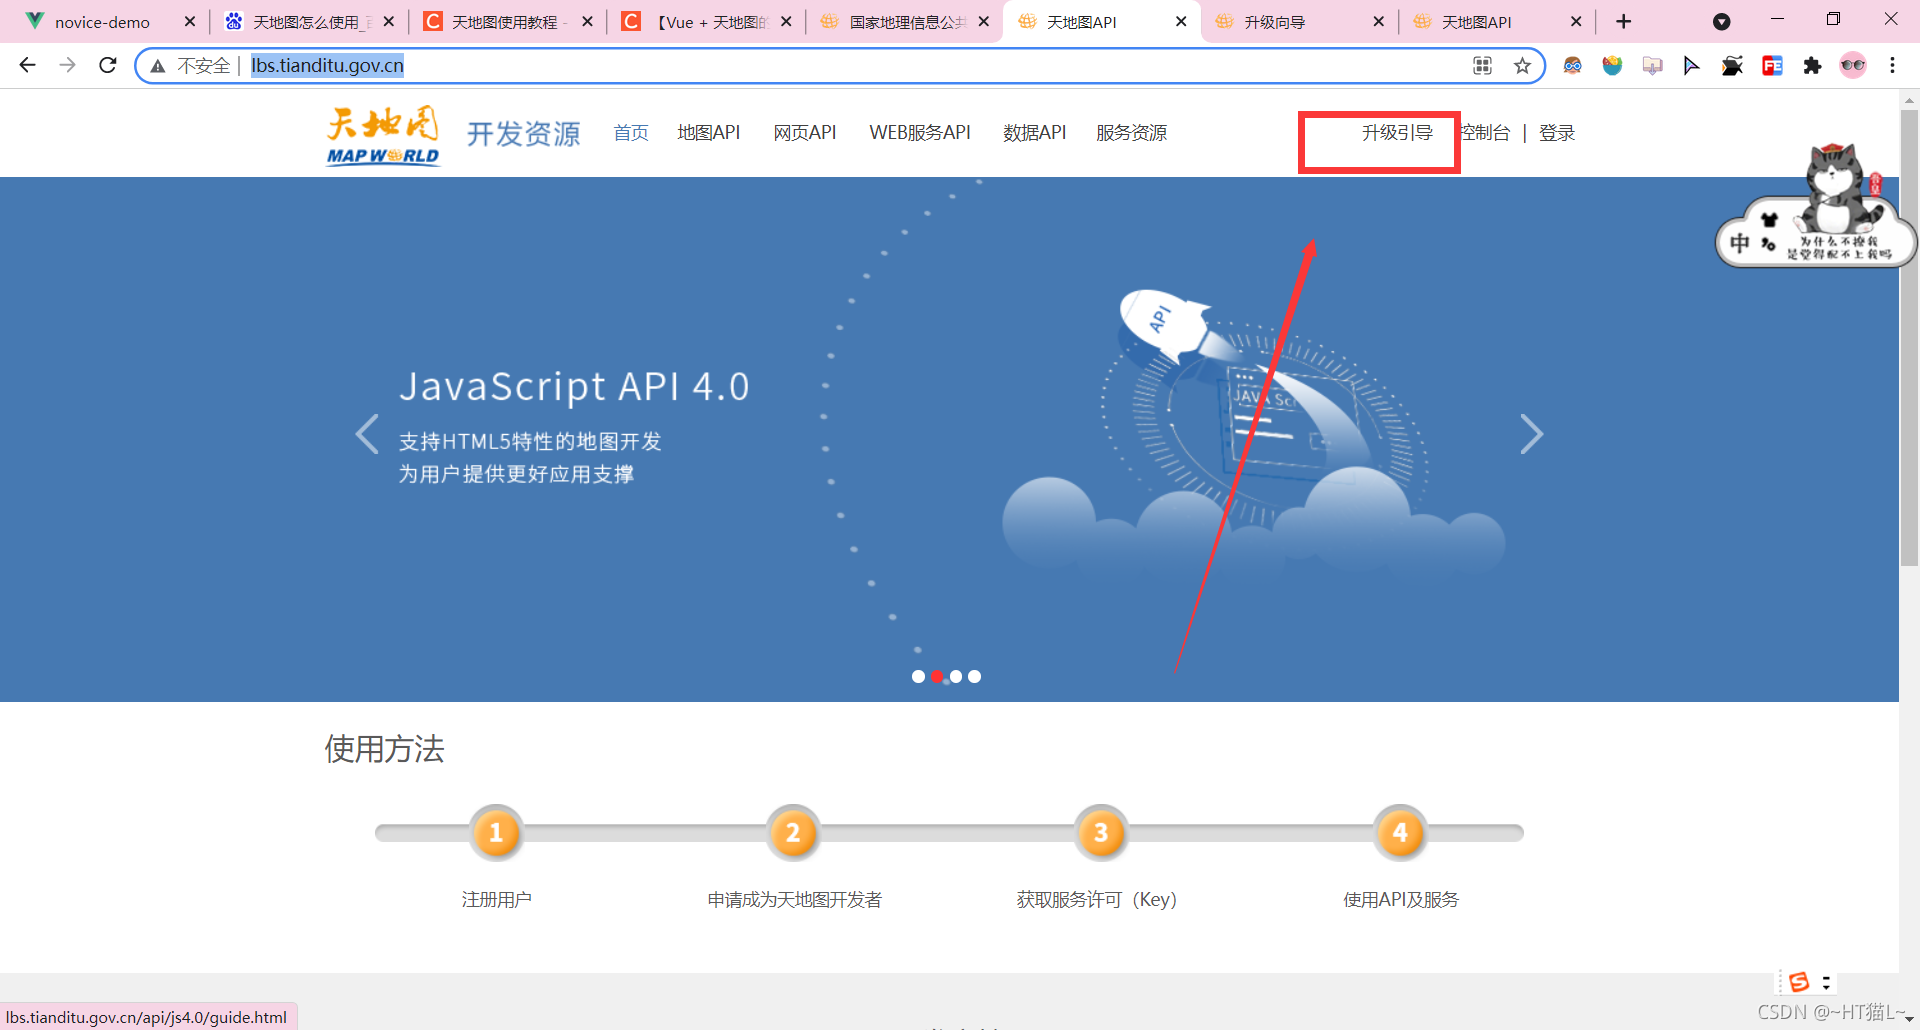Click 获取服务许可 (Key) label
Viewport: 1920px width, 1030px height.
pos(1097,900)
